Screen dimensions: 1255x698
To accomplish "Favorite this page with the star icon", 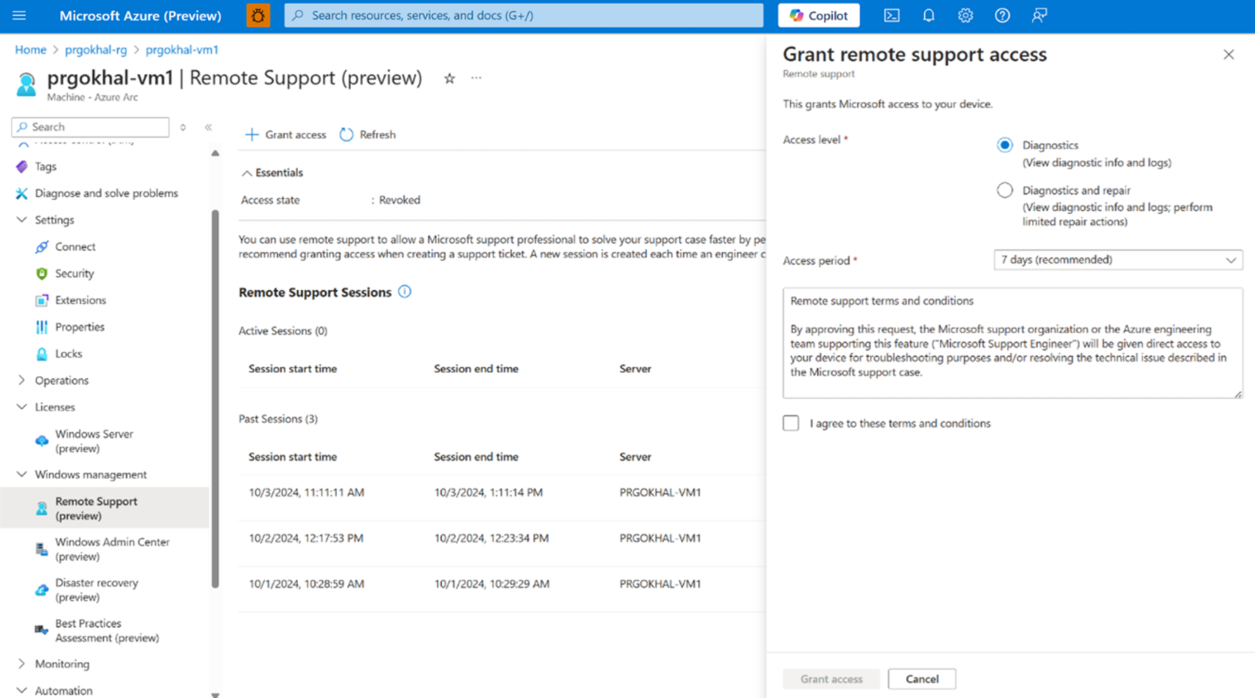I will click(449, 78).
